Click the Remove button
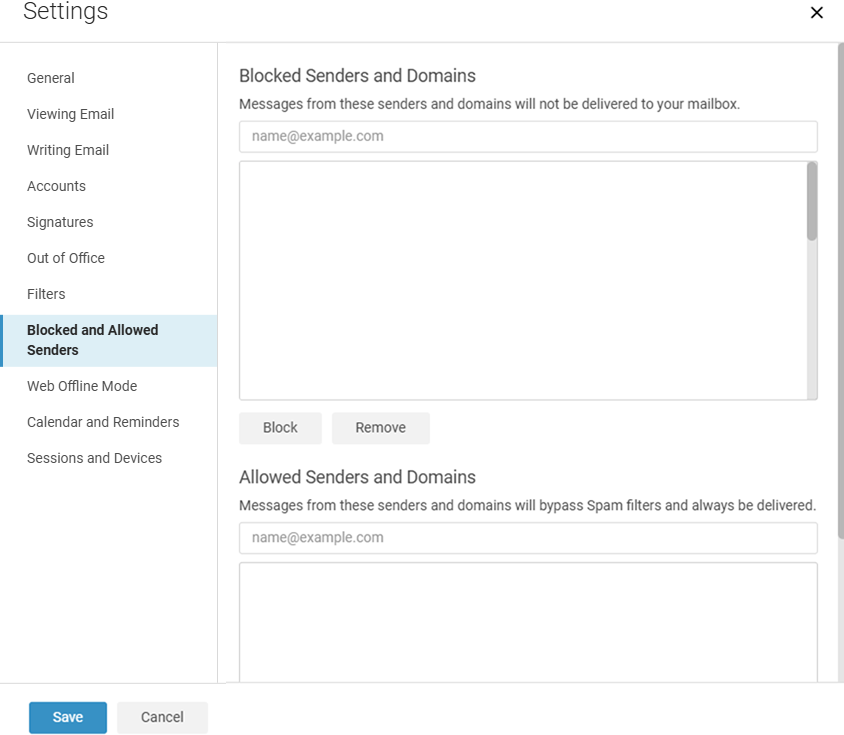 click(x=381, y=428)
